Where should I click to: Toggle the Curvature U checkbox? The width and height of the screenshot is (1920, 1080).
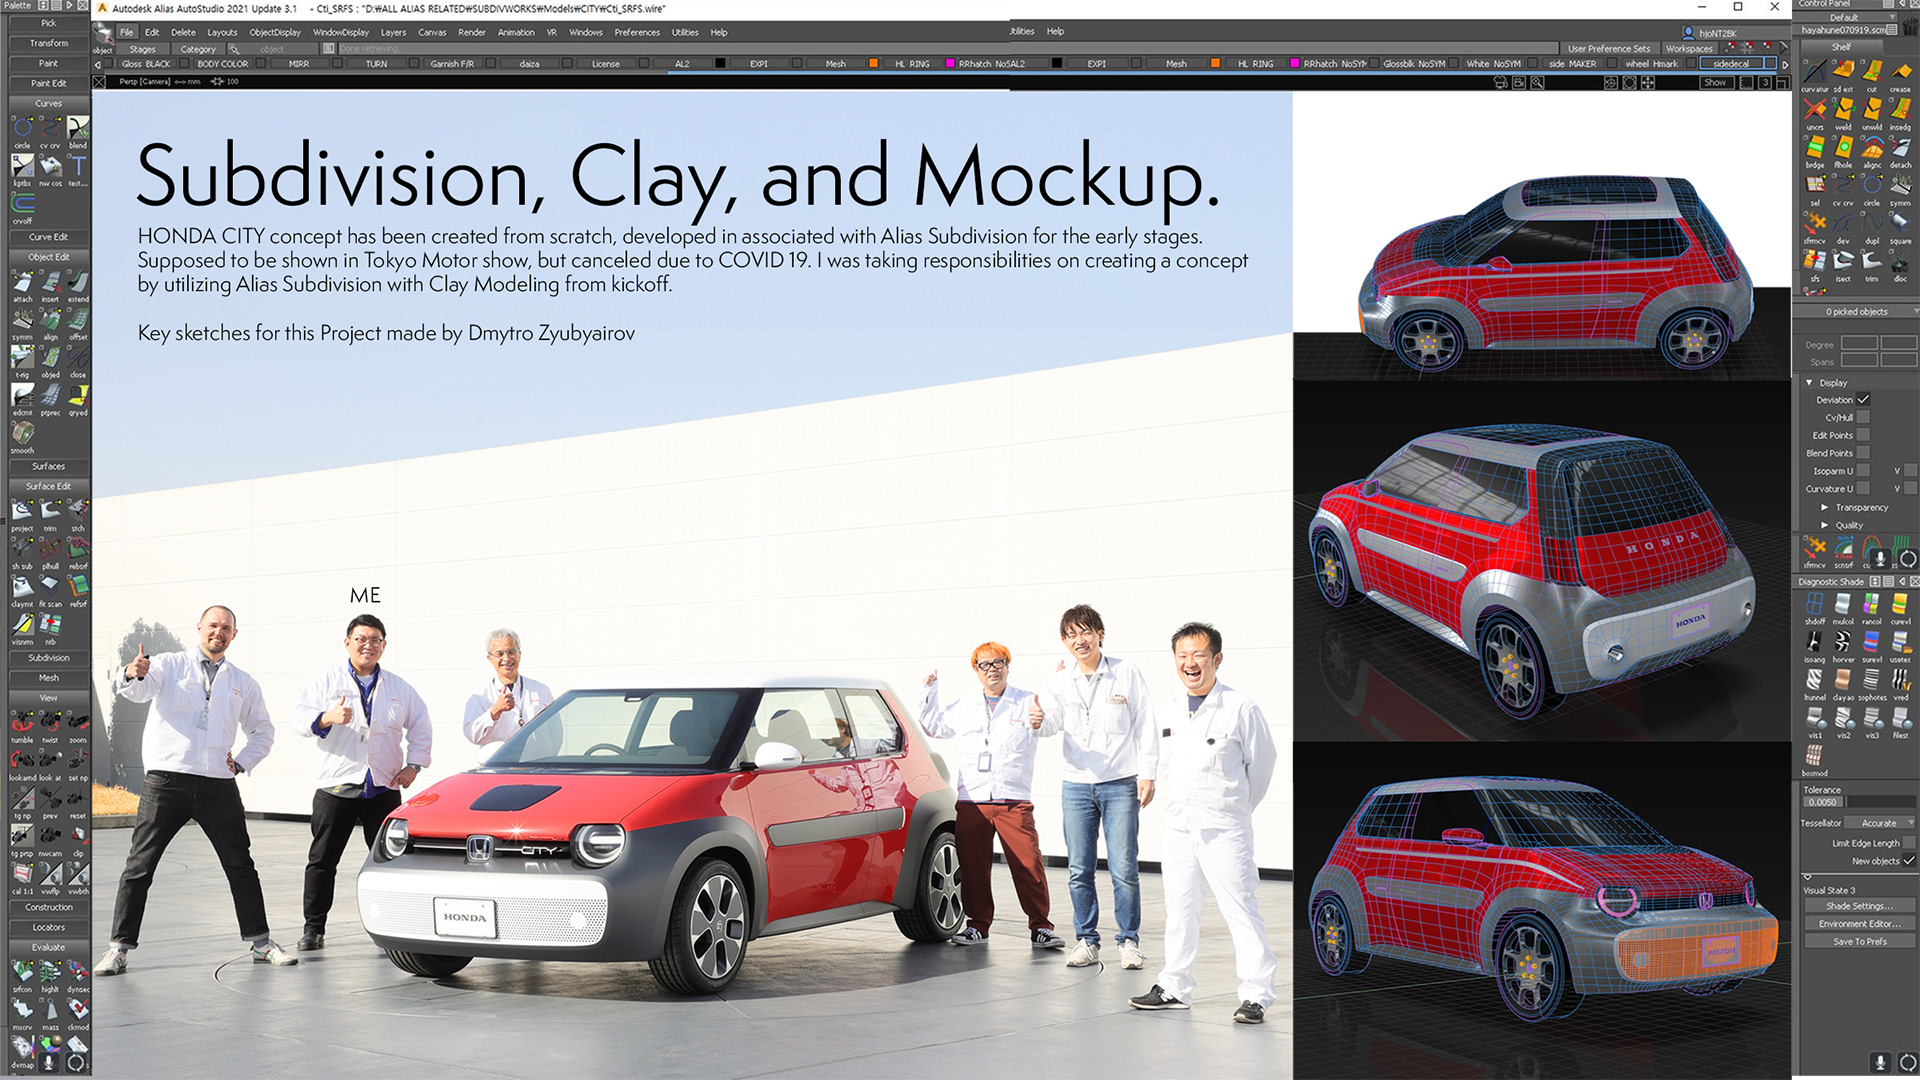pos(1863,489)
